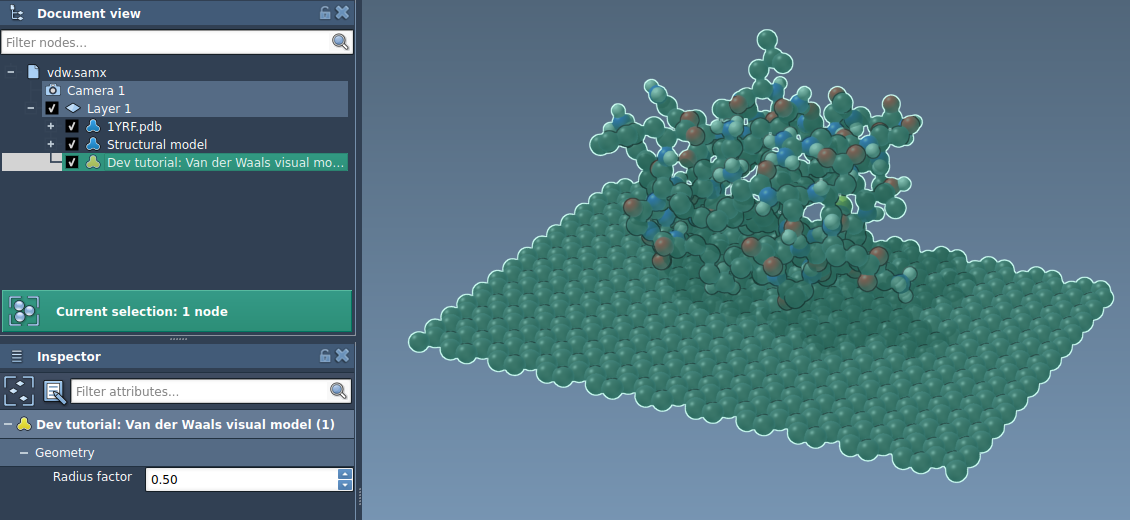Toggle the 1YRF.pdb visibility checkbox

coord(72,126)
